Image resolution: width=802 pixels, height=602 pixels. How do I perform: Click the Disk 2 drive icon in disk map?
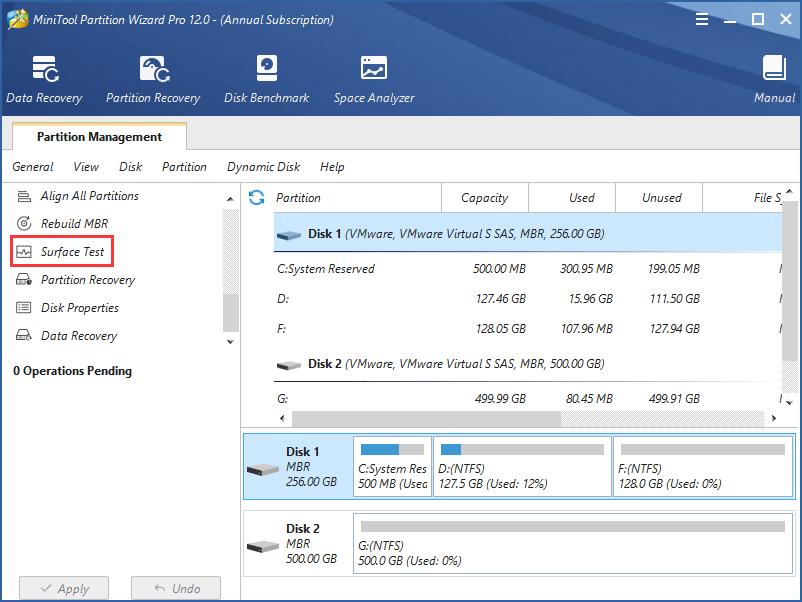click(x=262, y=547)
